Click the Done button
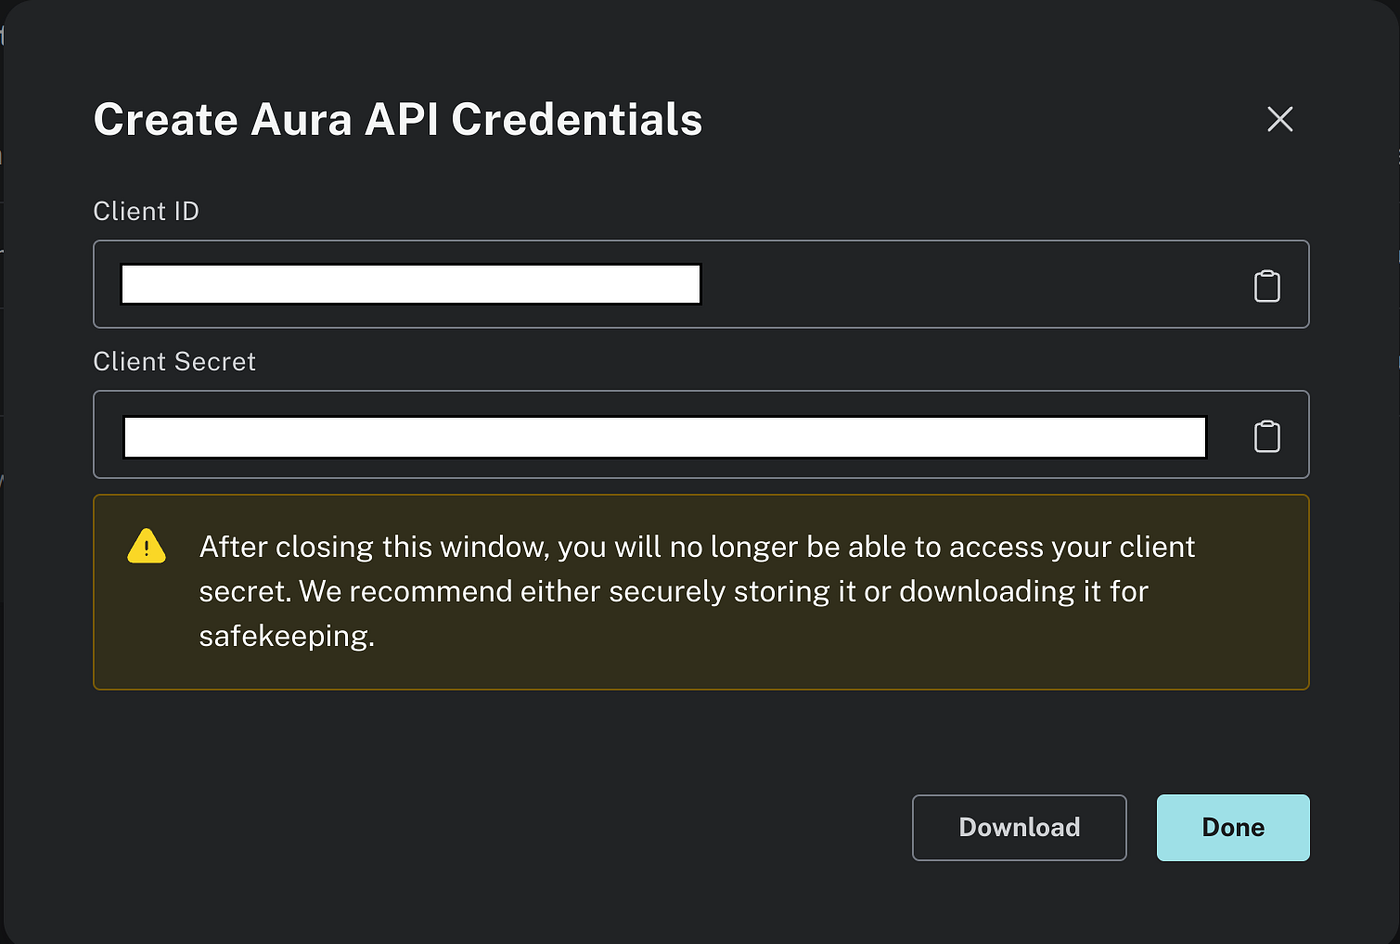The height and width of the screenshot is (944, 1400). (x=1233, y=827)
